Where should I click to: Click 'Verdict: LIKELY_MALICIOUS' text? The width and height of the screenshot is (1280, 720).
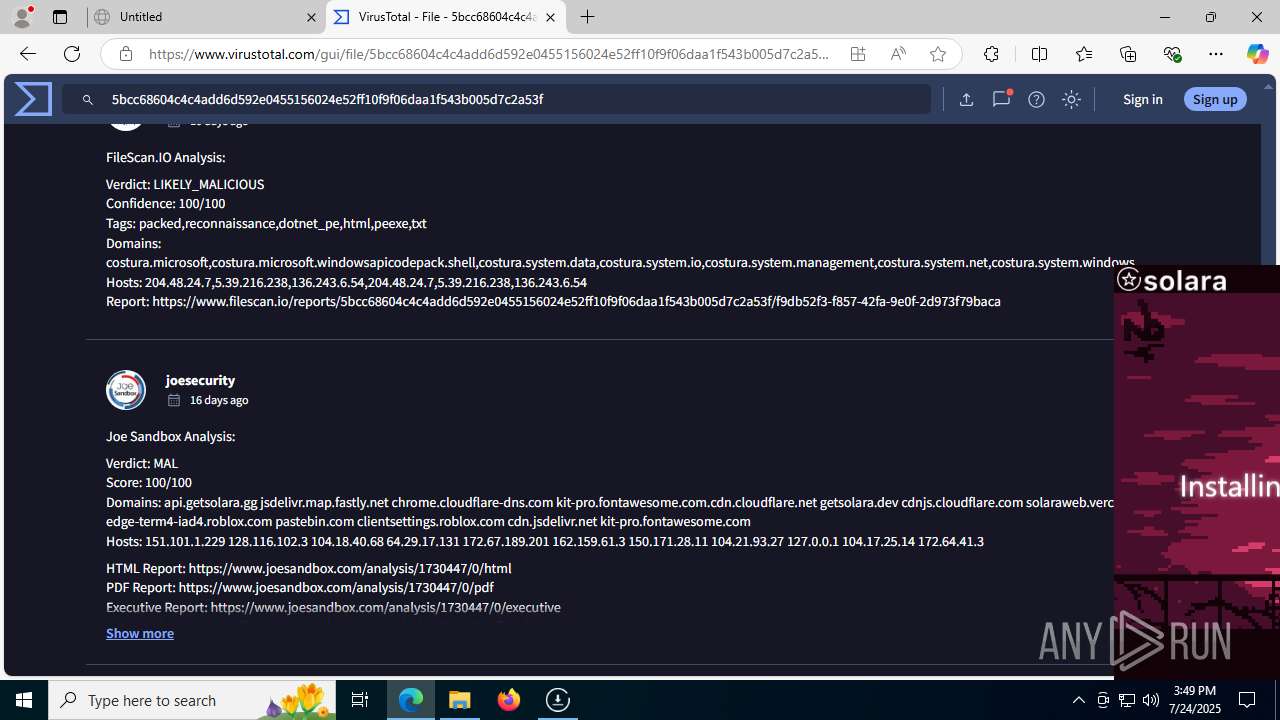[185, 184]
